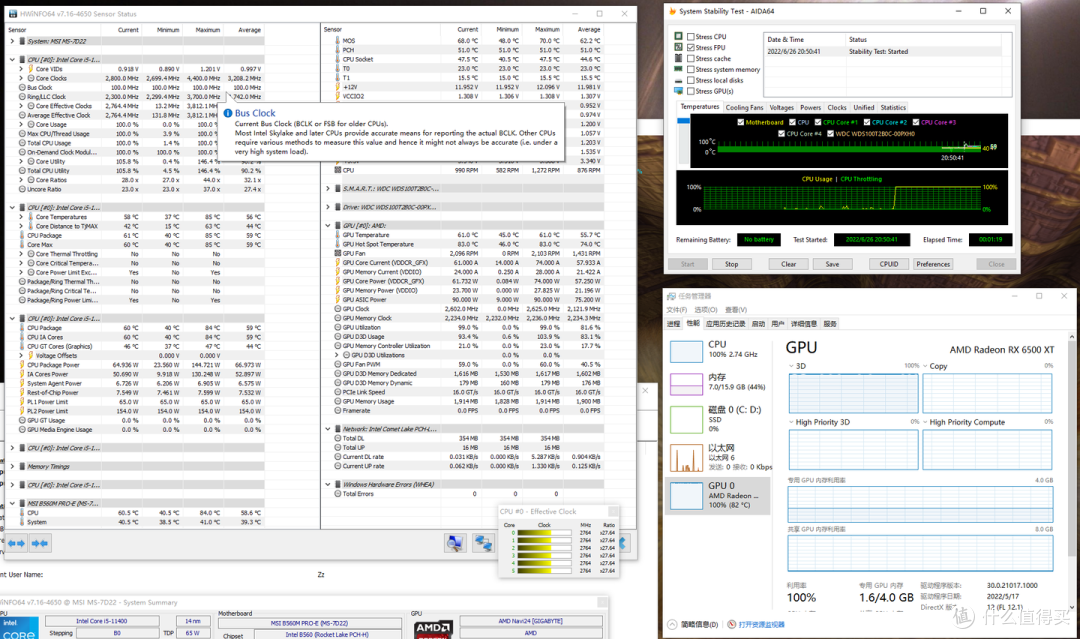1080x639 pixels.
Task: Collapse the GPU [#0]: AMD section
Action: tap(328, 225)
